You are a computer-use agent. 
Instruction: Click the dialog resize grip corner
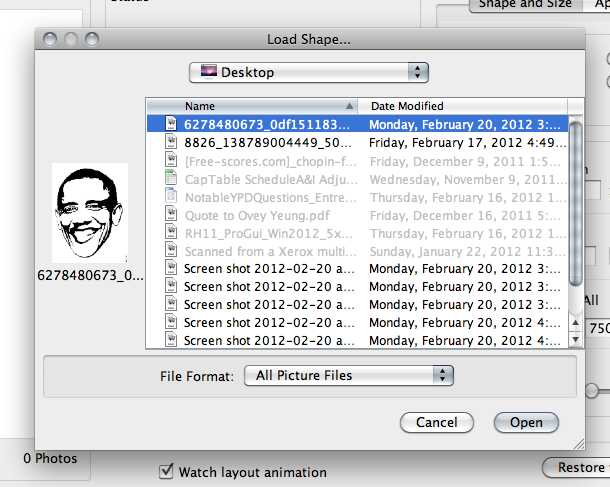coord(579,444)
